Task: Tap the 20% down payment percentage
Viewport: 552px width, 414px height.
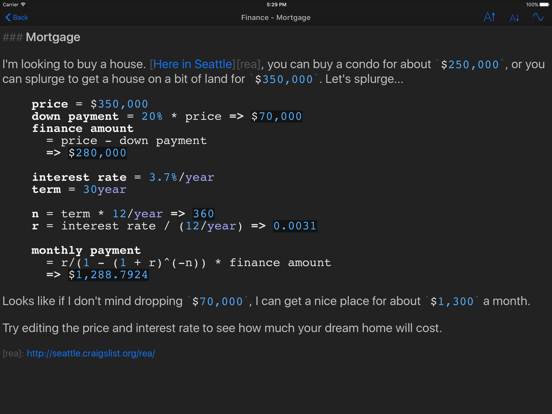Action: 152,116
